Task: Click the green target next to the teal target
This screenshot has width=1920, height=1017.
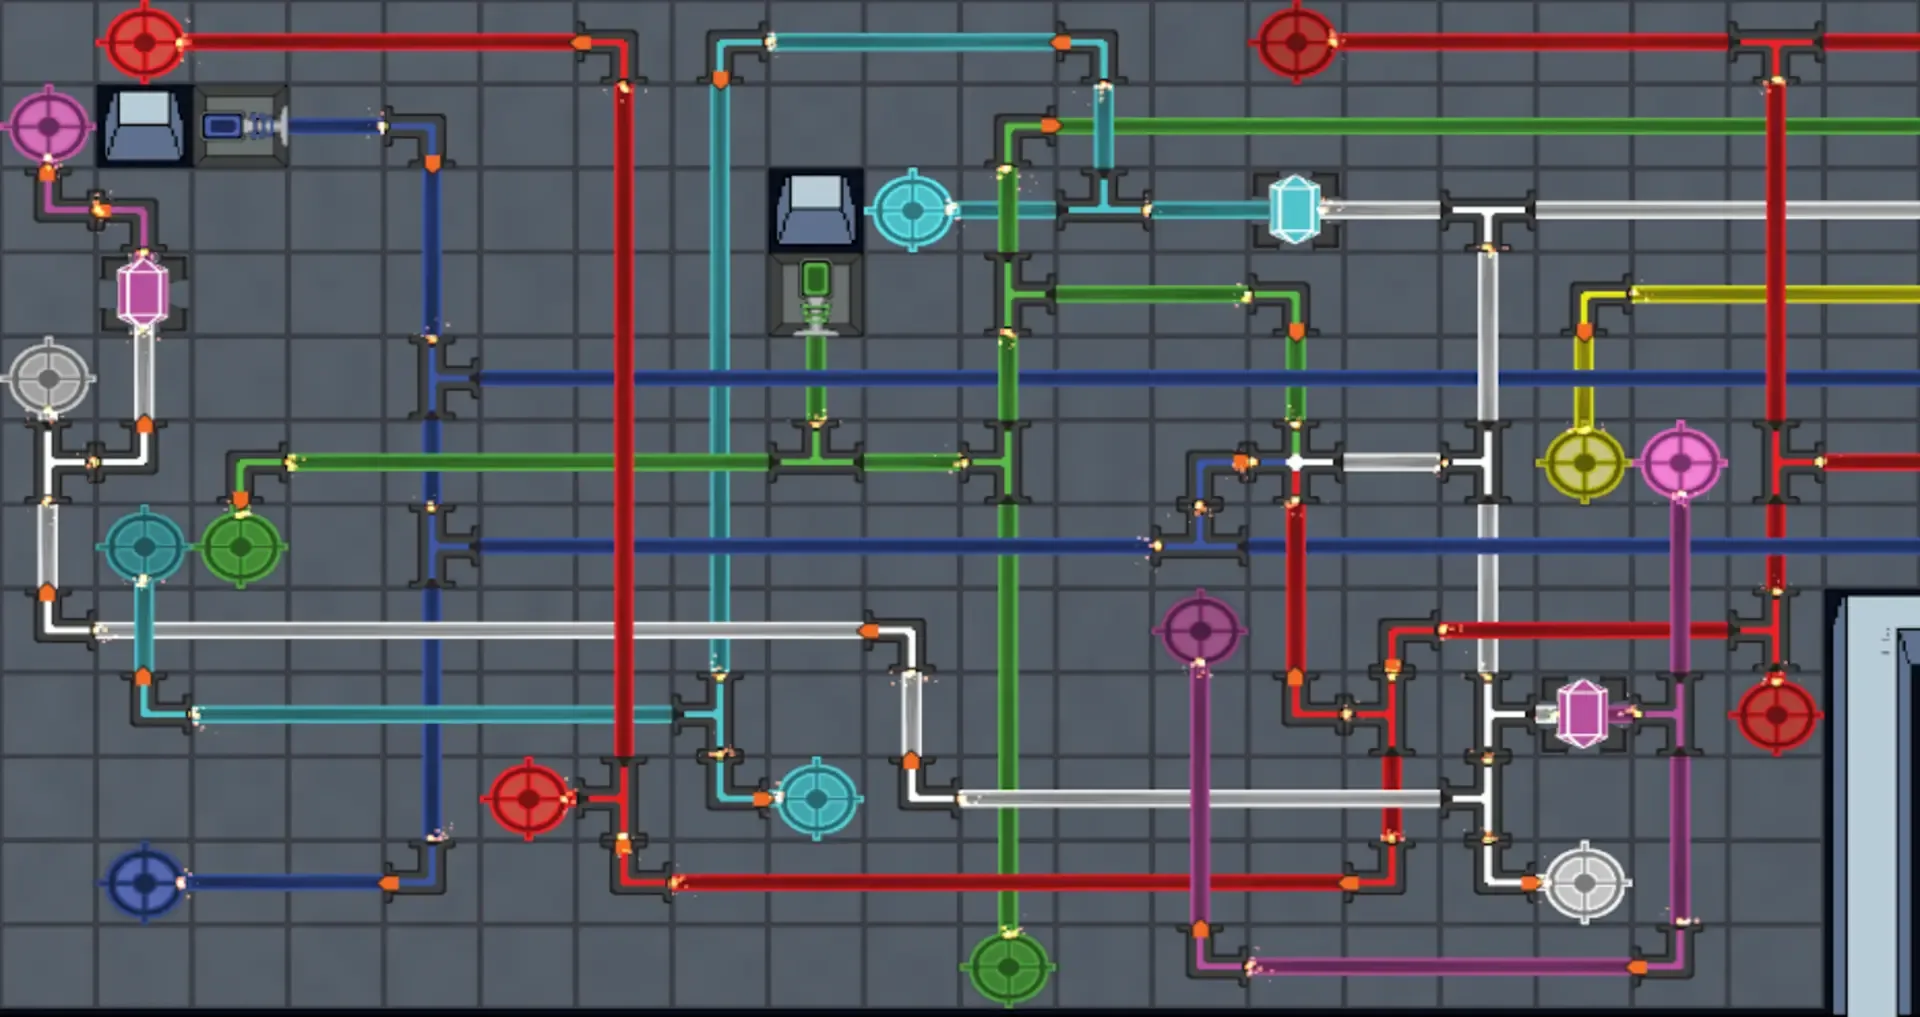Action: pos(241,547)
